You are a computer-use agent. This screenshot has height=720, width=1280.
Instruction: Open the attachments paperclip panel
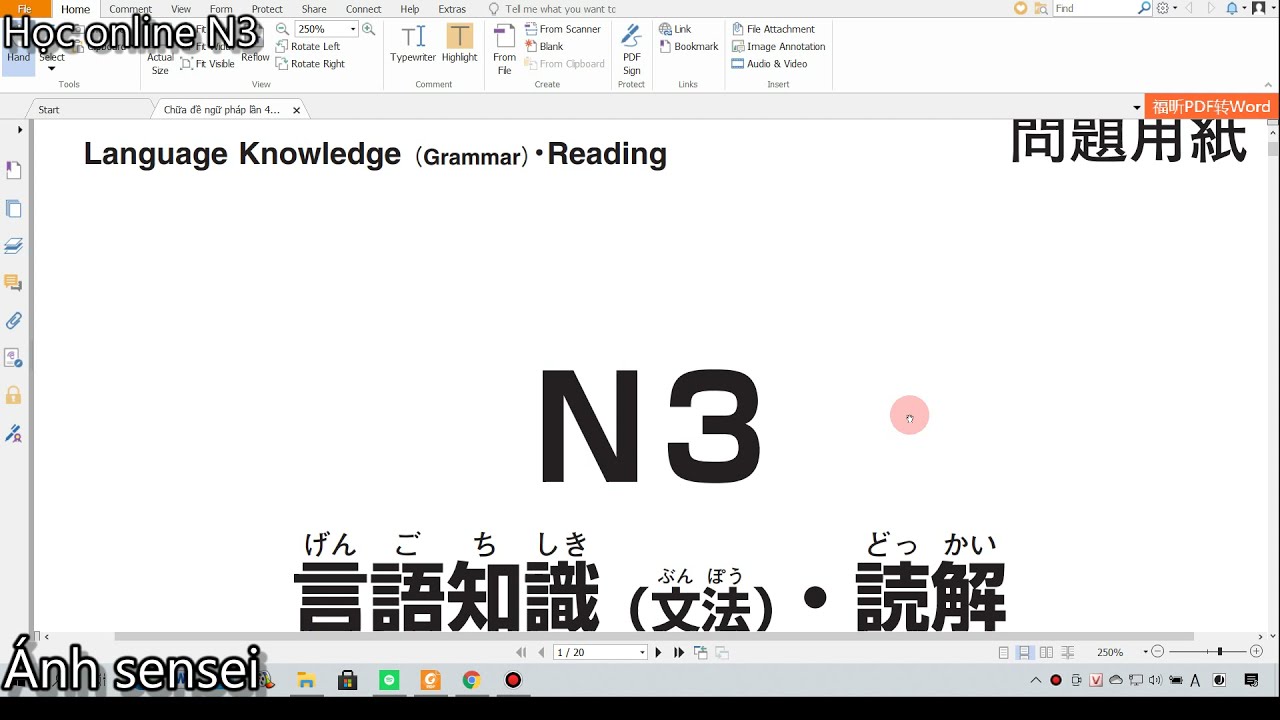[x=14, y=321]
